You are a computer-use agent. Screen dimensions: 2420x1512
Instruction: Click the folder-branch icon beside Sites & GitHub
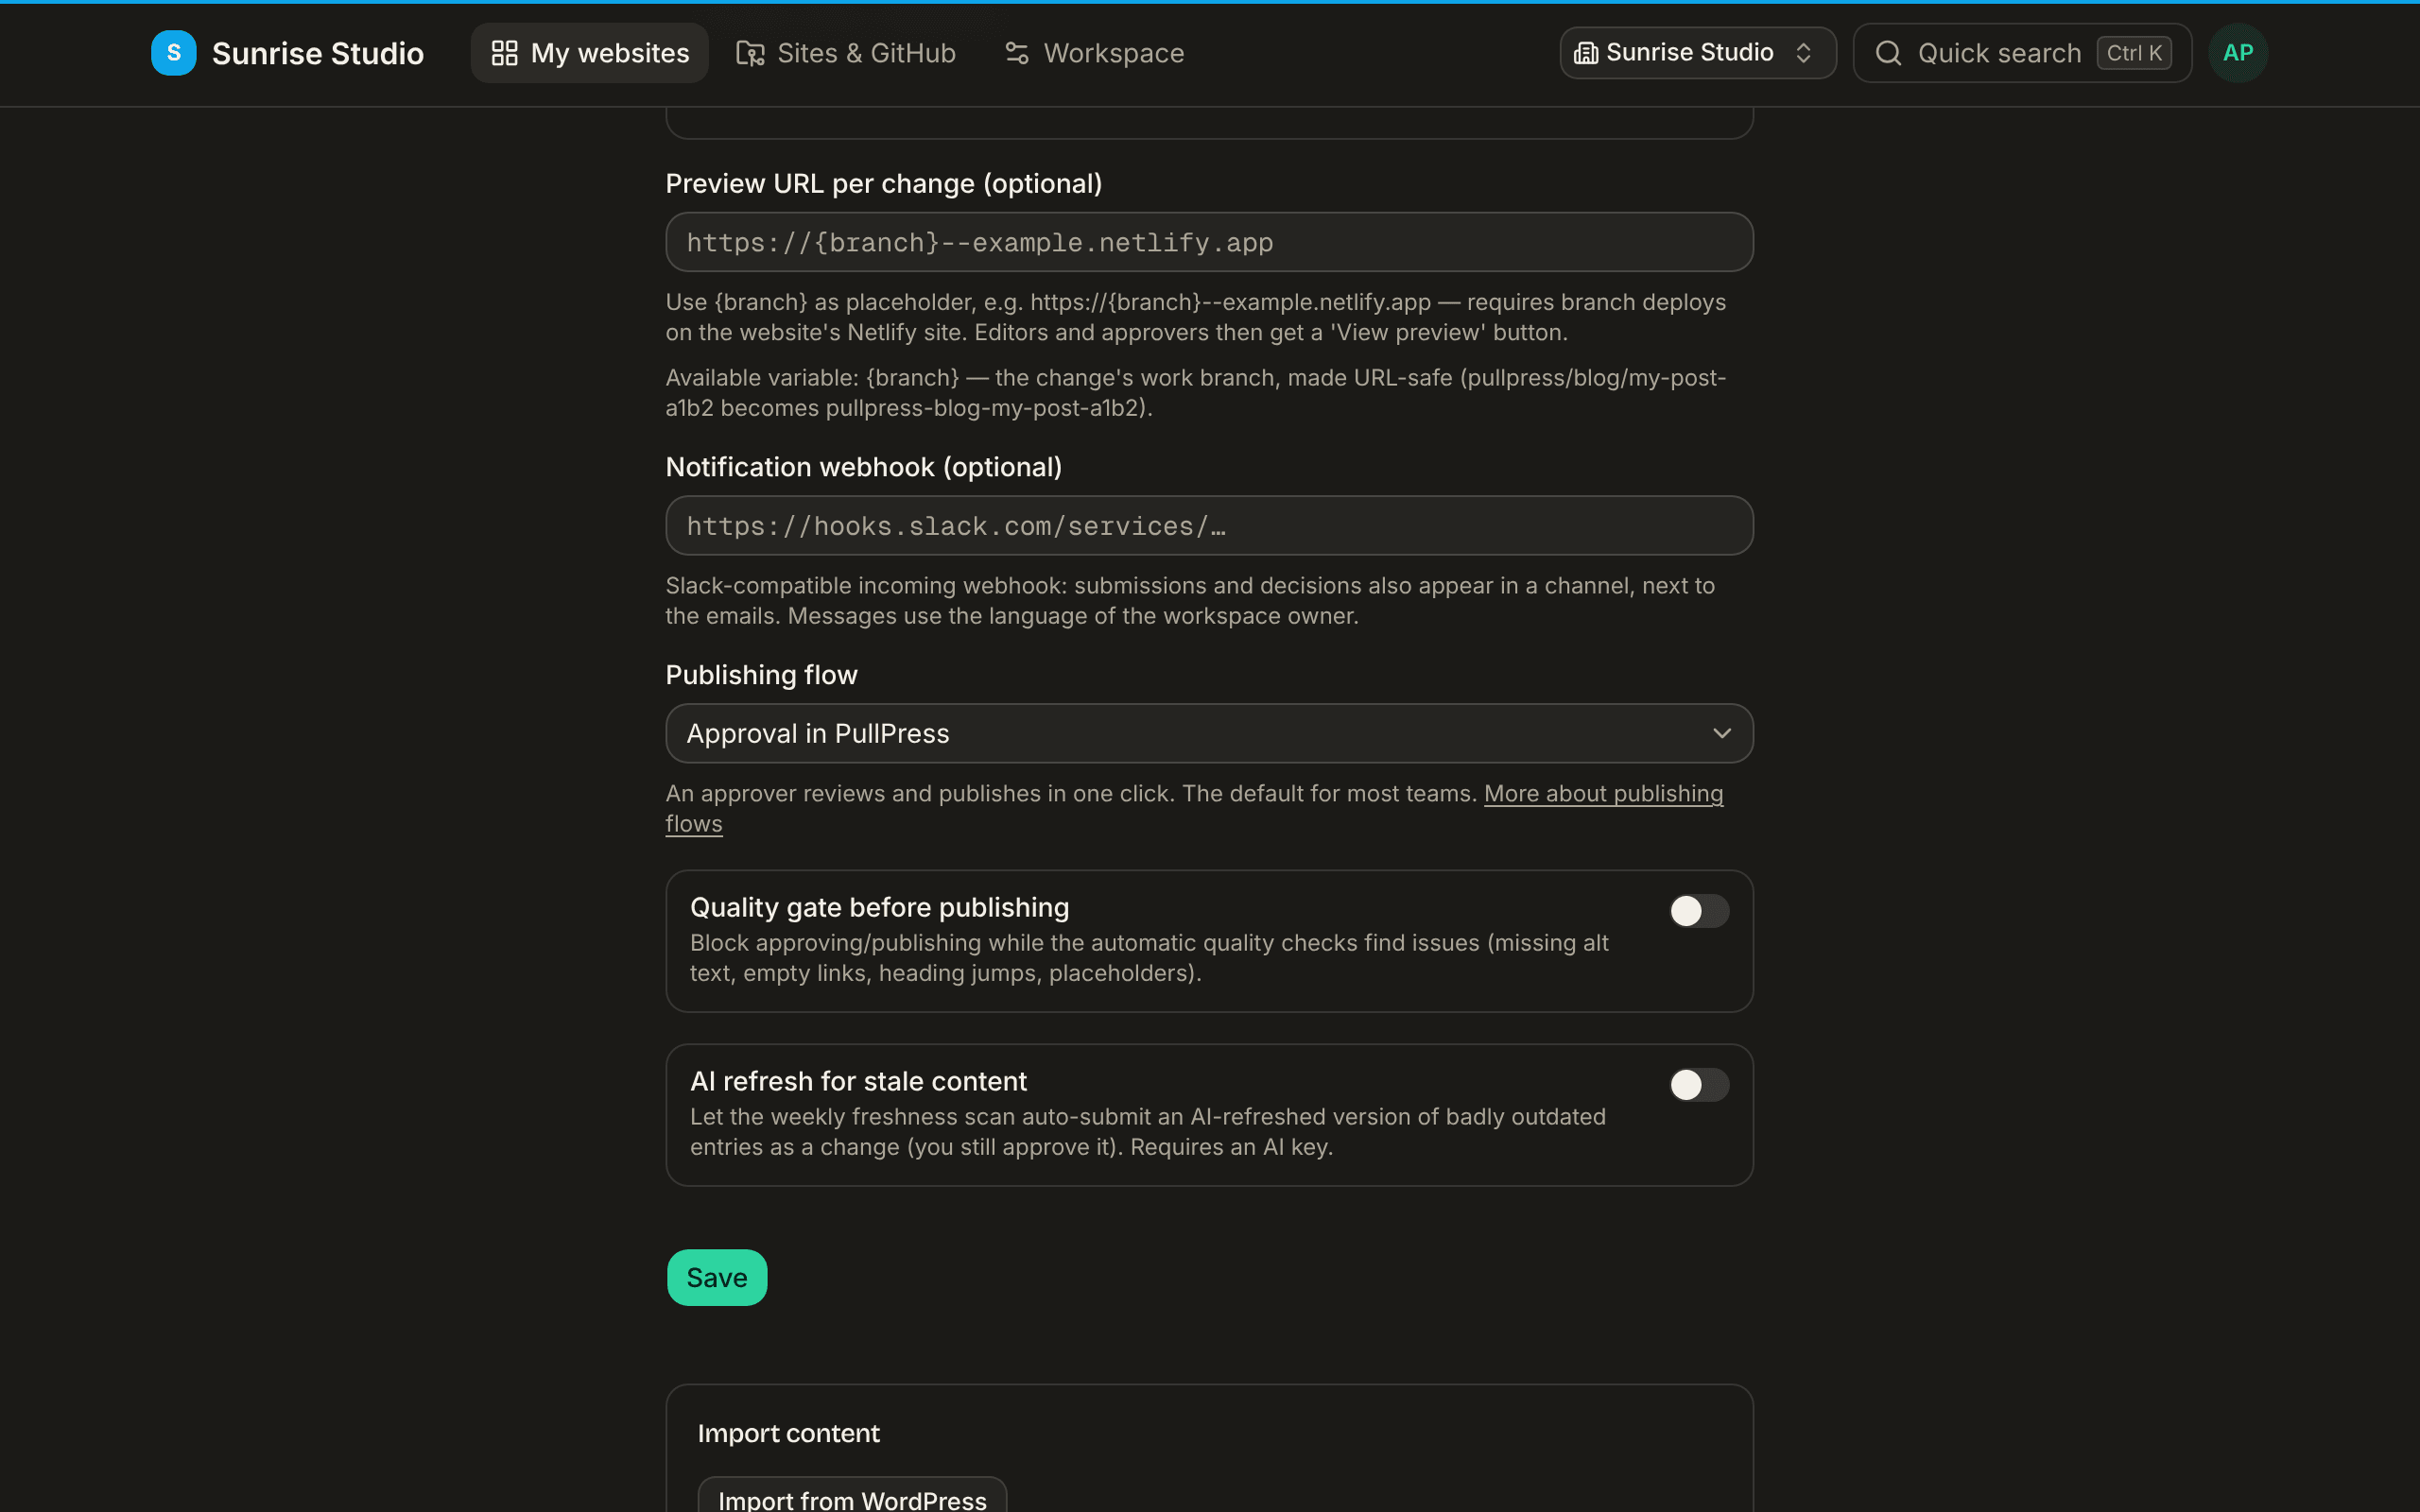(x=750, y=53)
